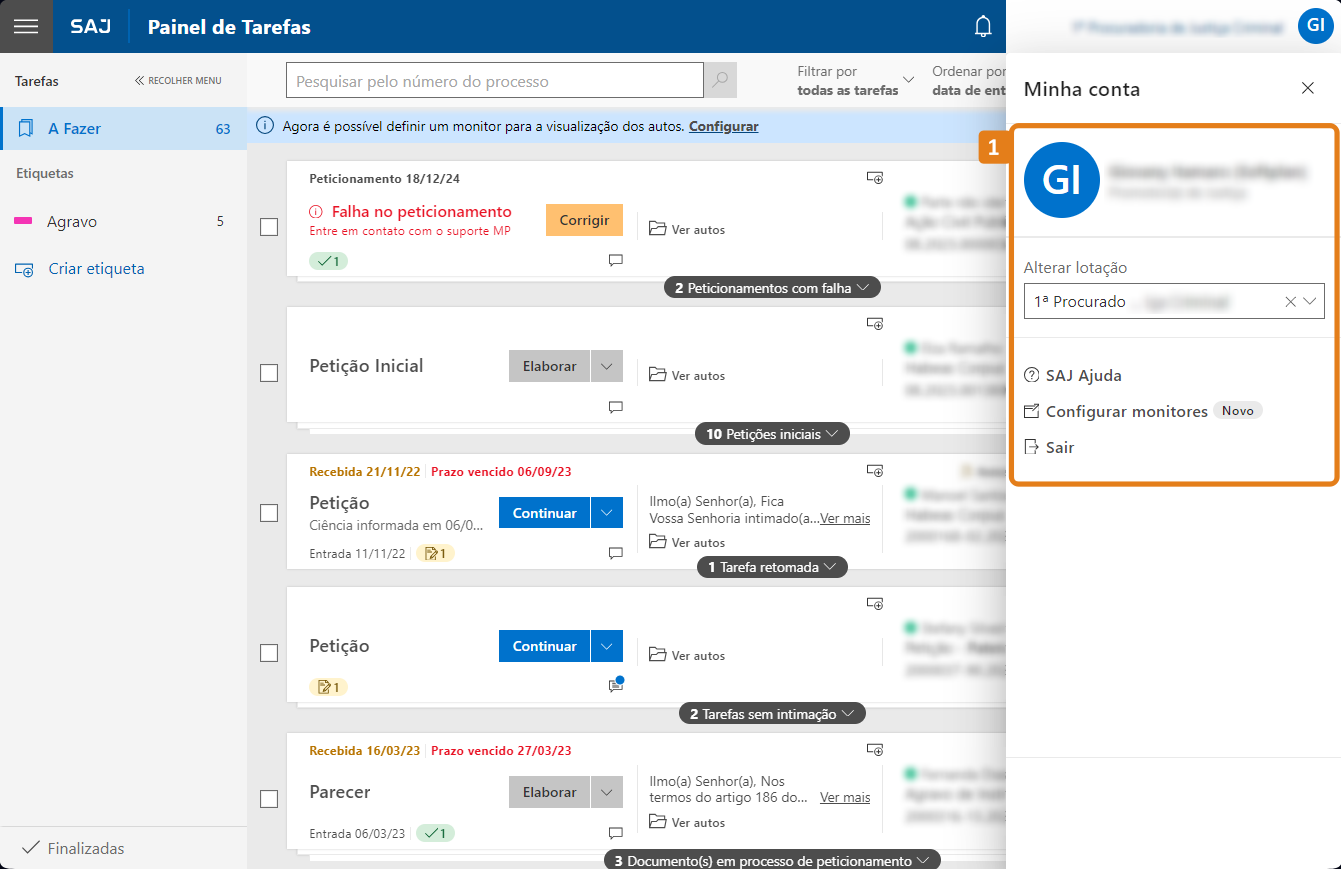1341x869 pixels.
Task: Click the notification bell
Action: tap(983, 27)
